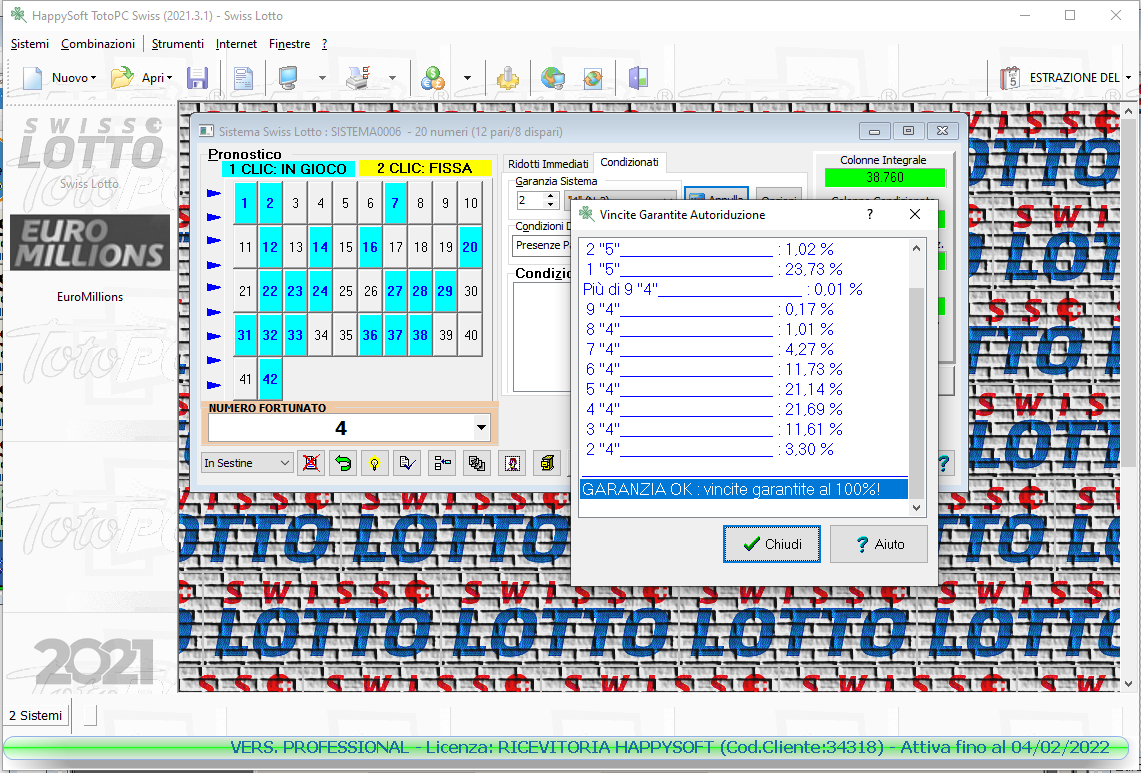Toggle number 41 in the Pronostico grid

point(245,379)
